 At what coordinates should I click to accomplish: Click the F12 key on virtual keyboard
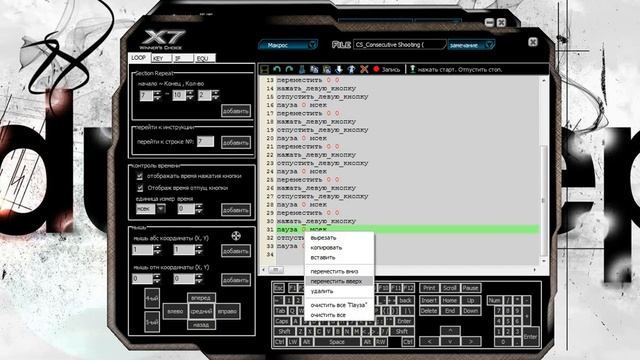(409, 288)
